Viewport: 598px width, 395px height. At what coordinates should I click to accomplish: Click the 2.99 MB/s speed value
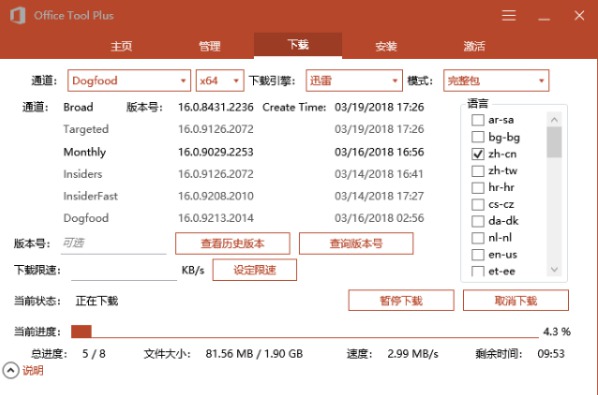point(413,354)
